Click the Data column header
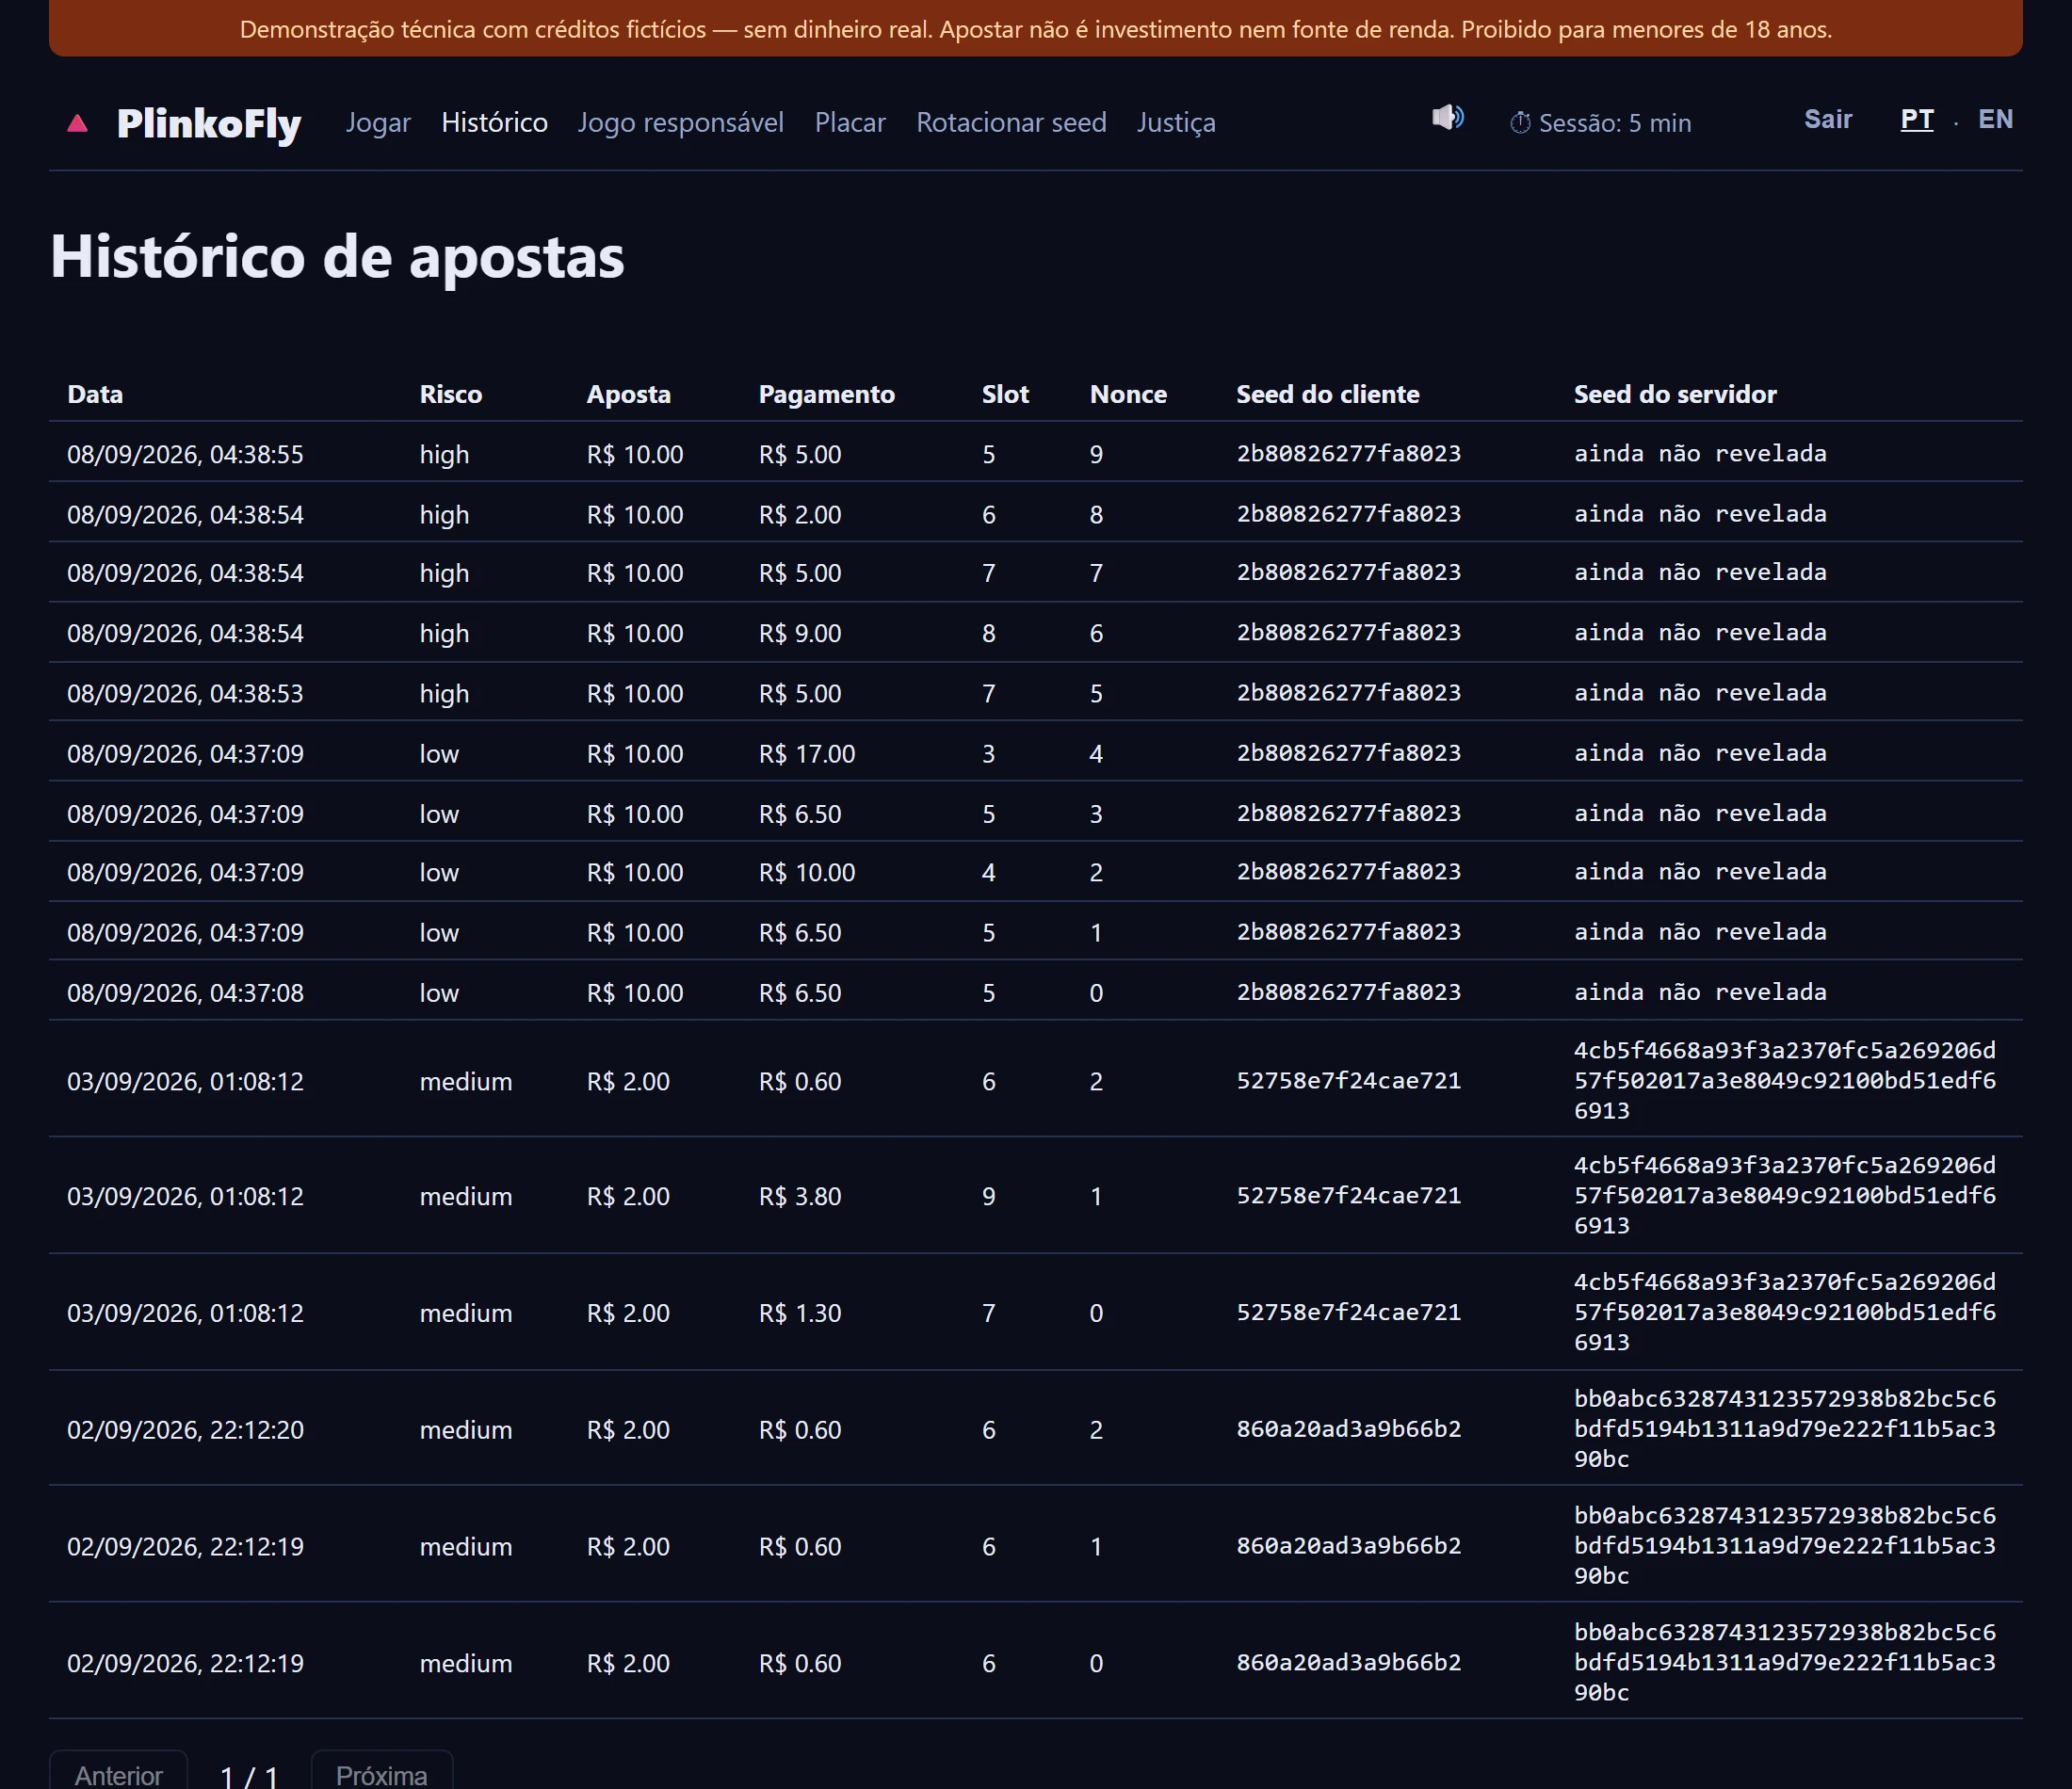This screenshot has height=1789, width=2072. pyautogui.click(x=95, y=394)
